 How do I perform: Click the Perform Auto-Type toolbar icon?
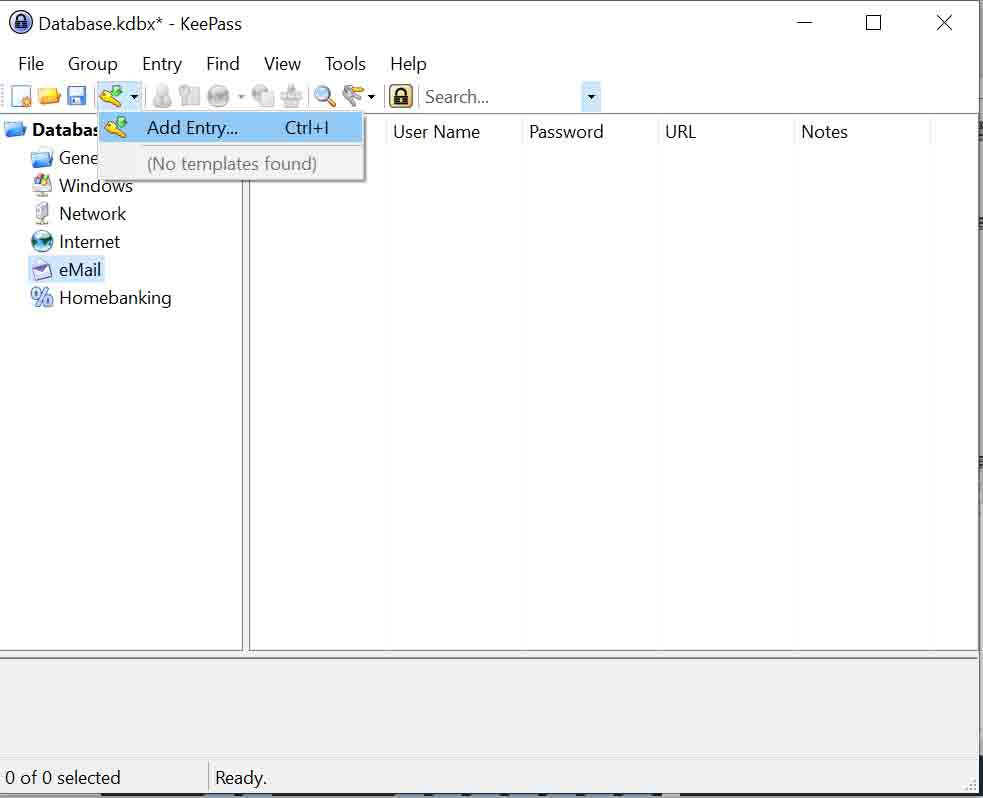[291, 97]
